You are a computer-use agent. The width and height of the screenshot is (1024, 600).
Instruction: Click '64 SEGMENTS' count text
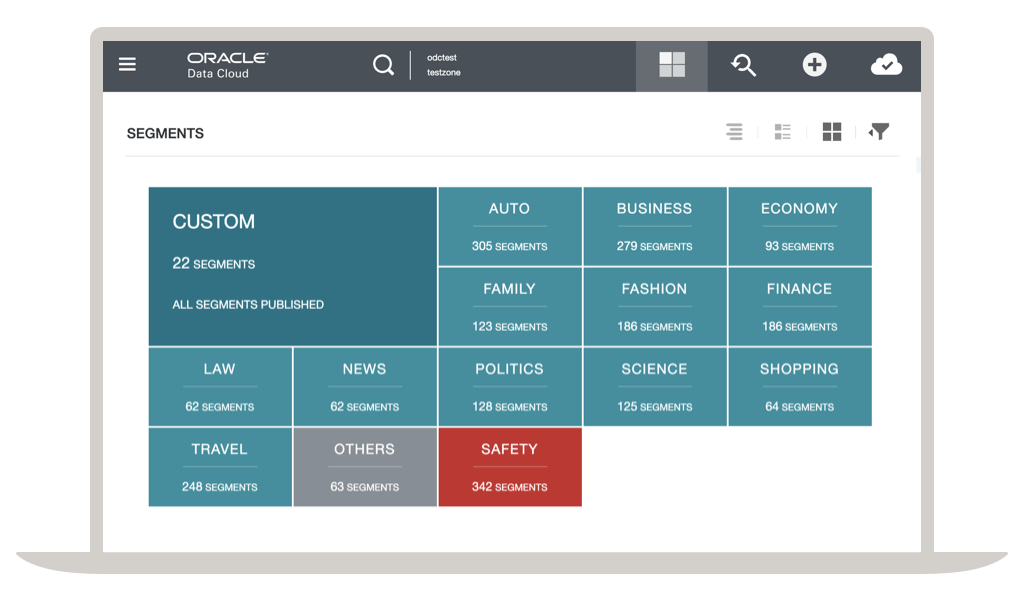click(799, 407)
